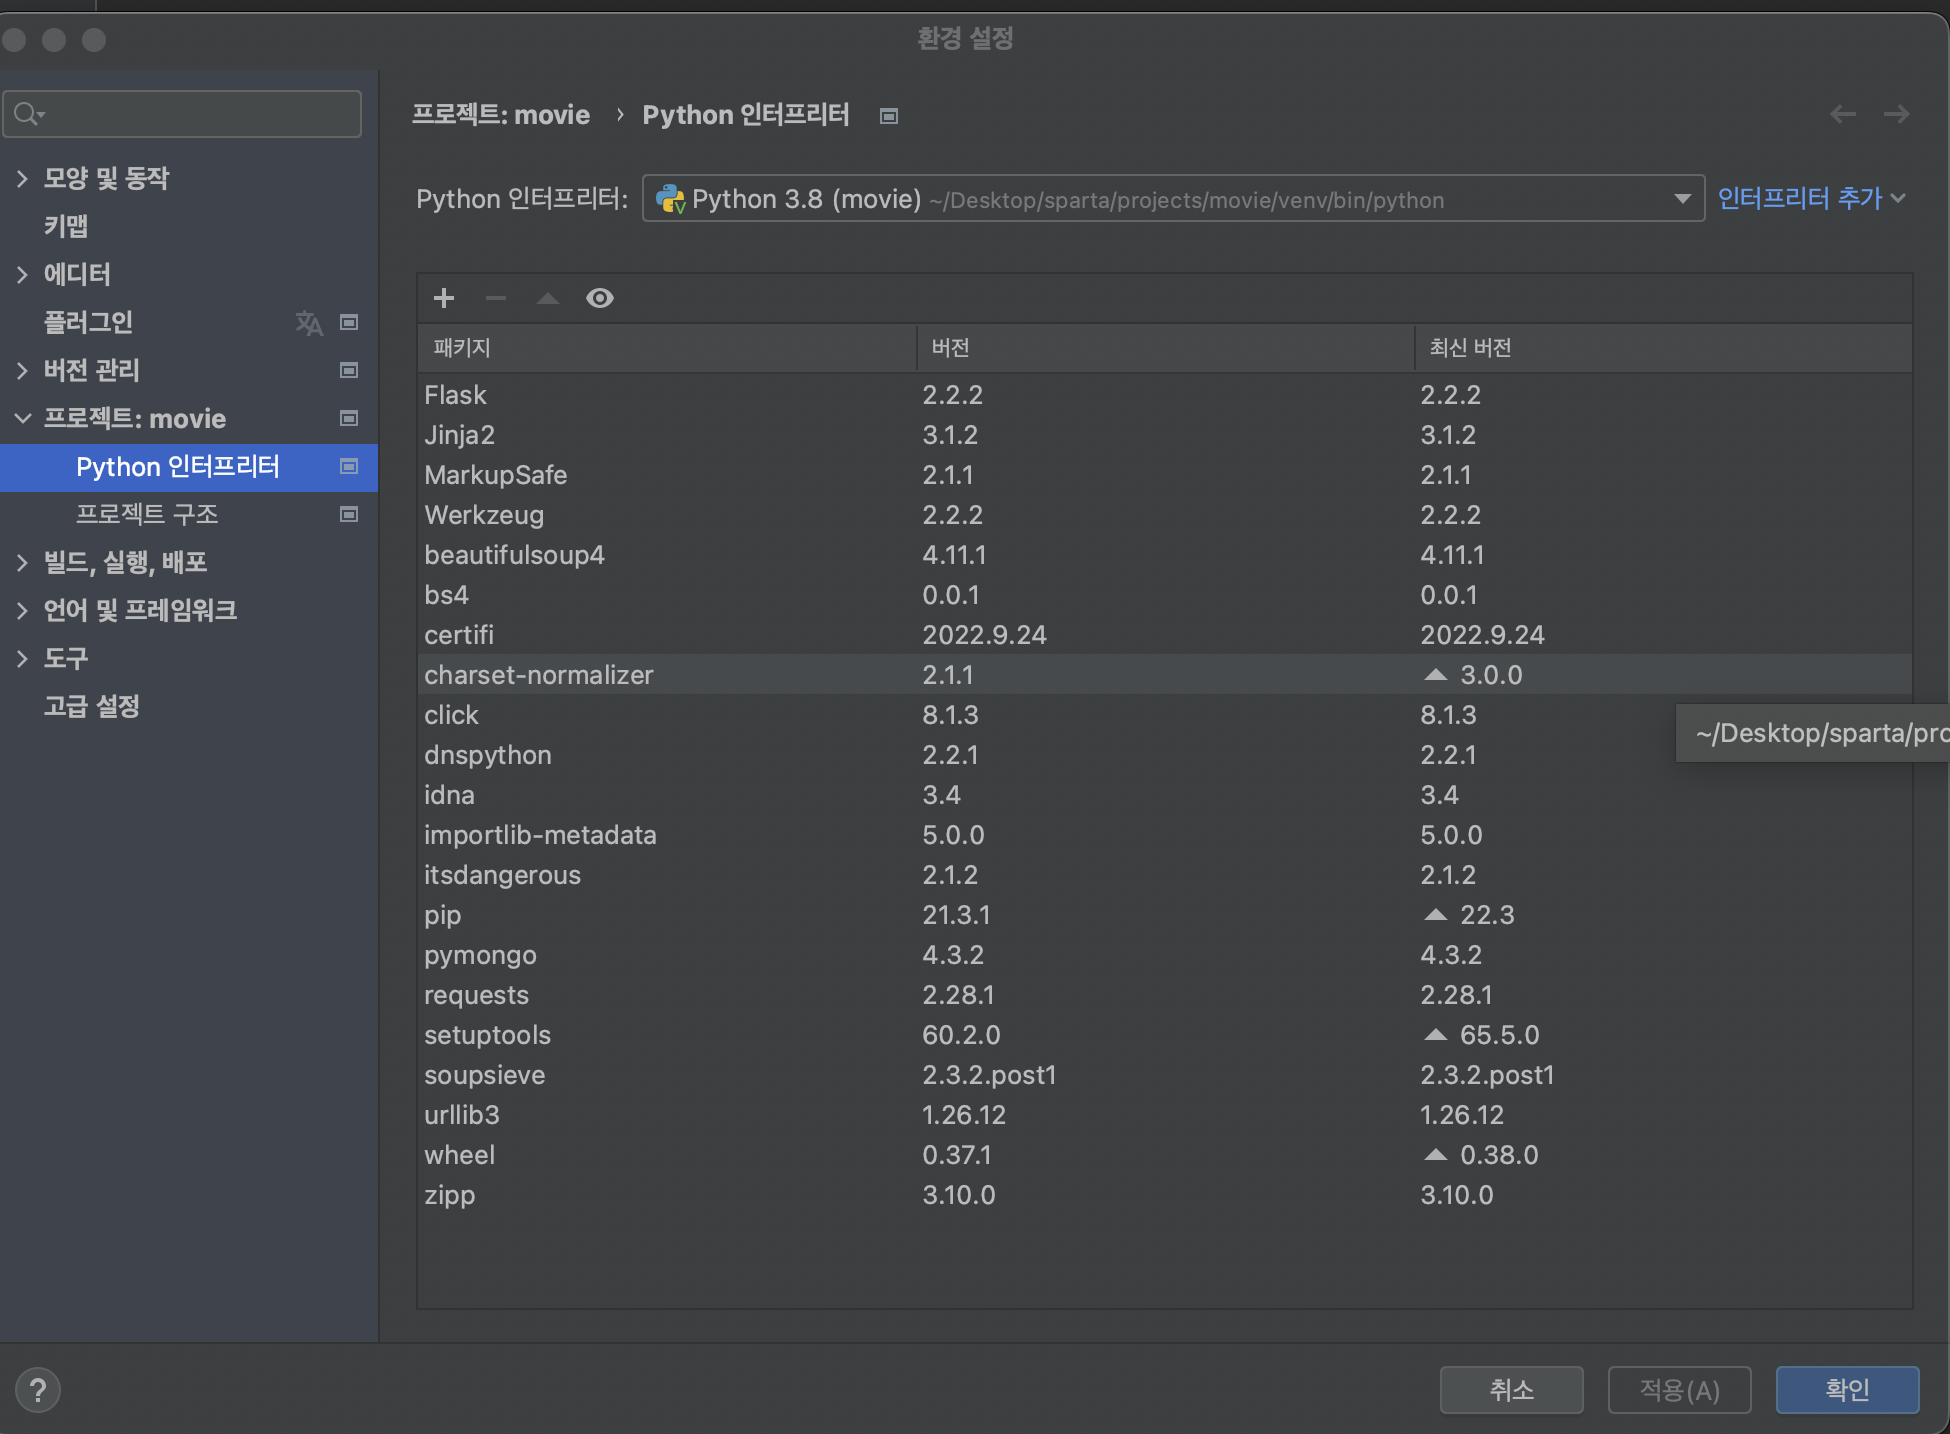
Task: Select the dnspython package row
Action: point(1165,755)
